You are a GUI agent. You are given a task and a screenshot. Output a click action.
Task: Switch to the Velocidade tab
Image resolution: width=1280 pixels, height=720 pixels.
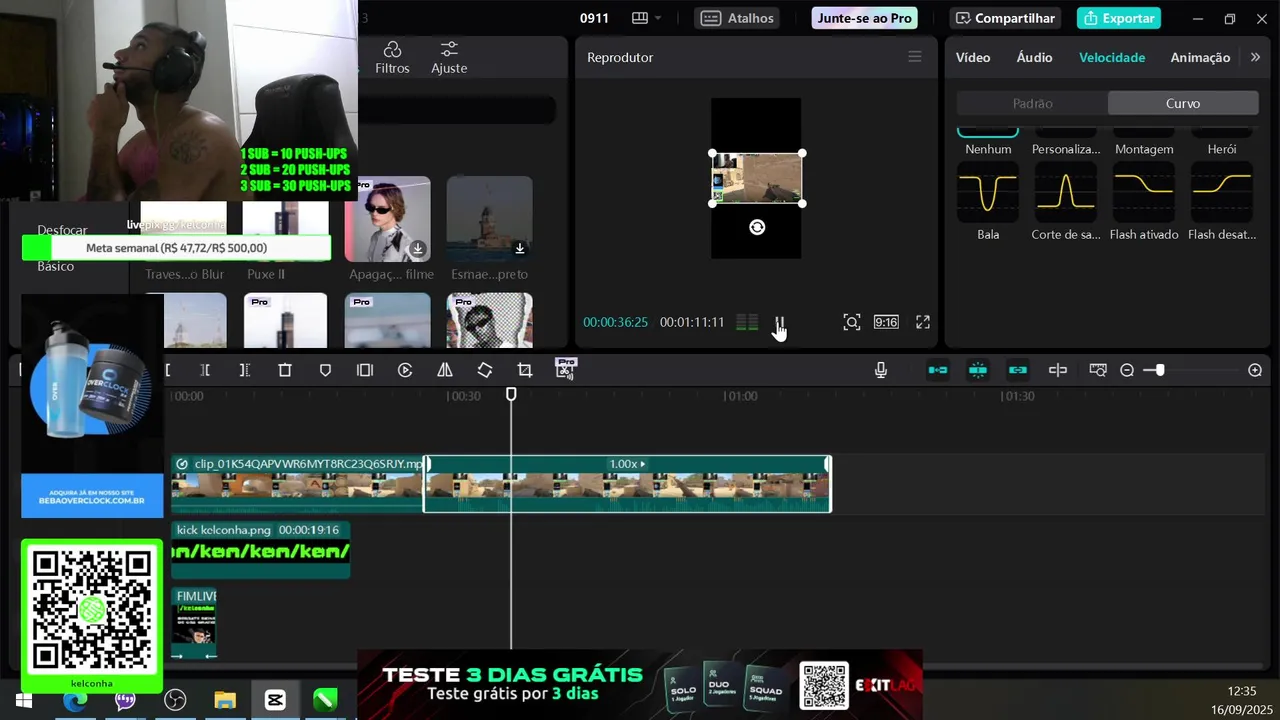(1112, 58)
